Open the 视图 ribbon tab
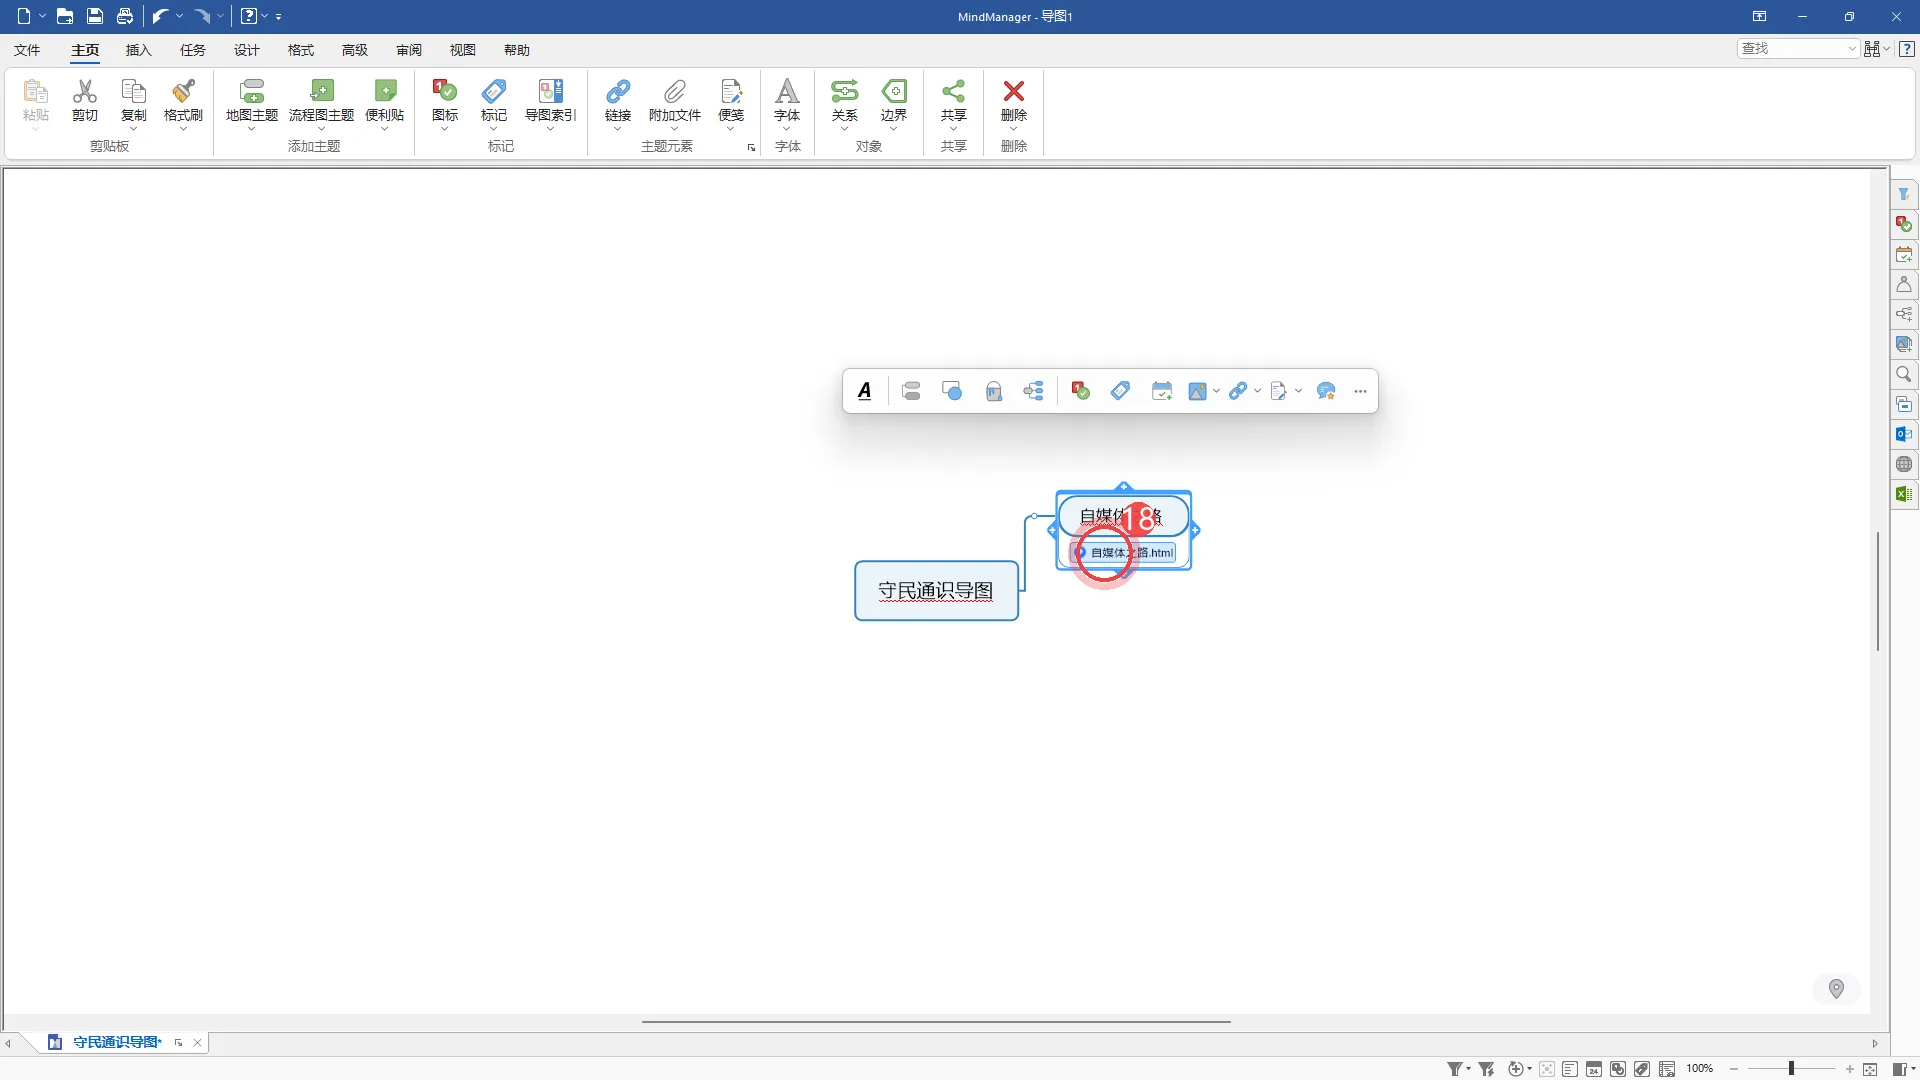 pyautogui.click(x=463, y=50)
